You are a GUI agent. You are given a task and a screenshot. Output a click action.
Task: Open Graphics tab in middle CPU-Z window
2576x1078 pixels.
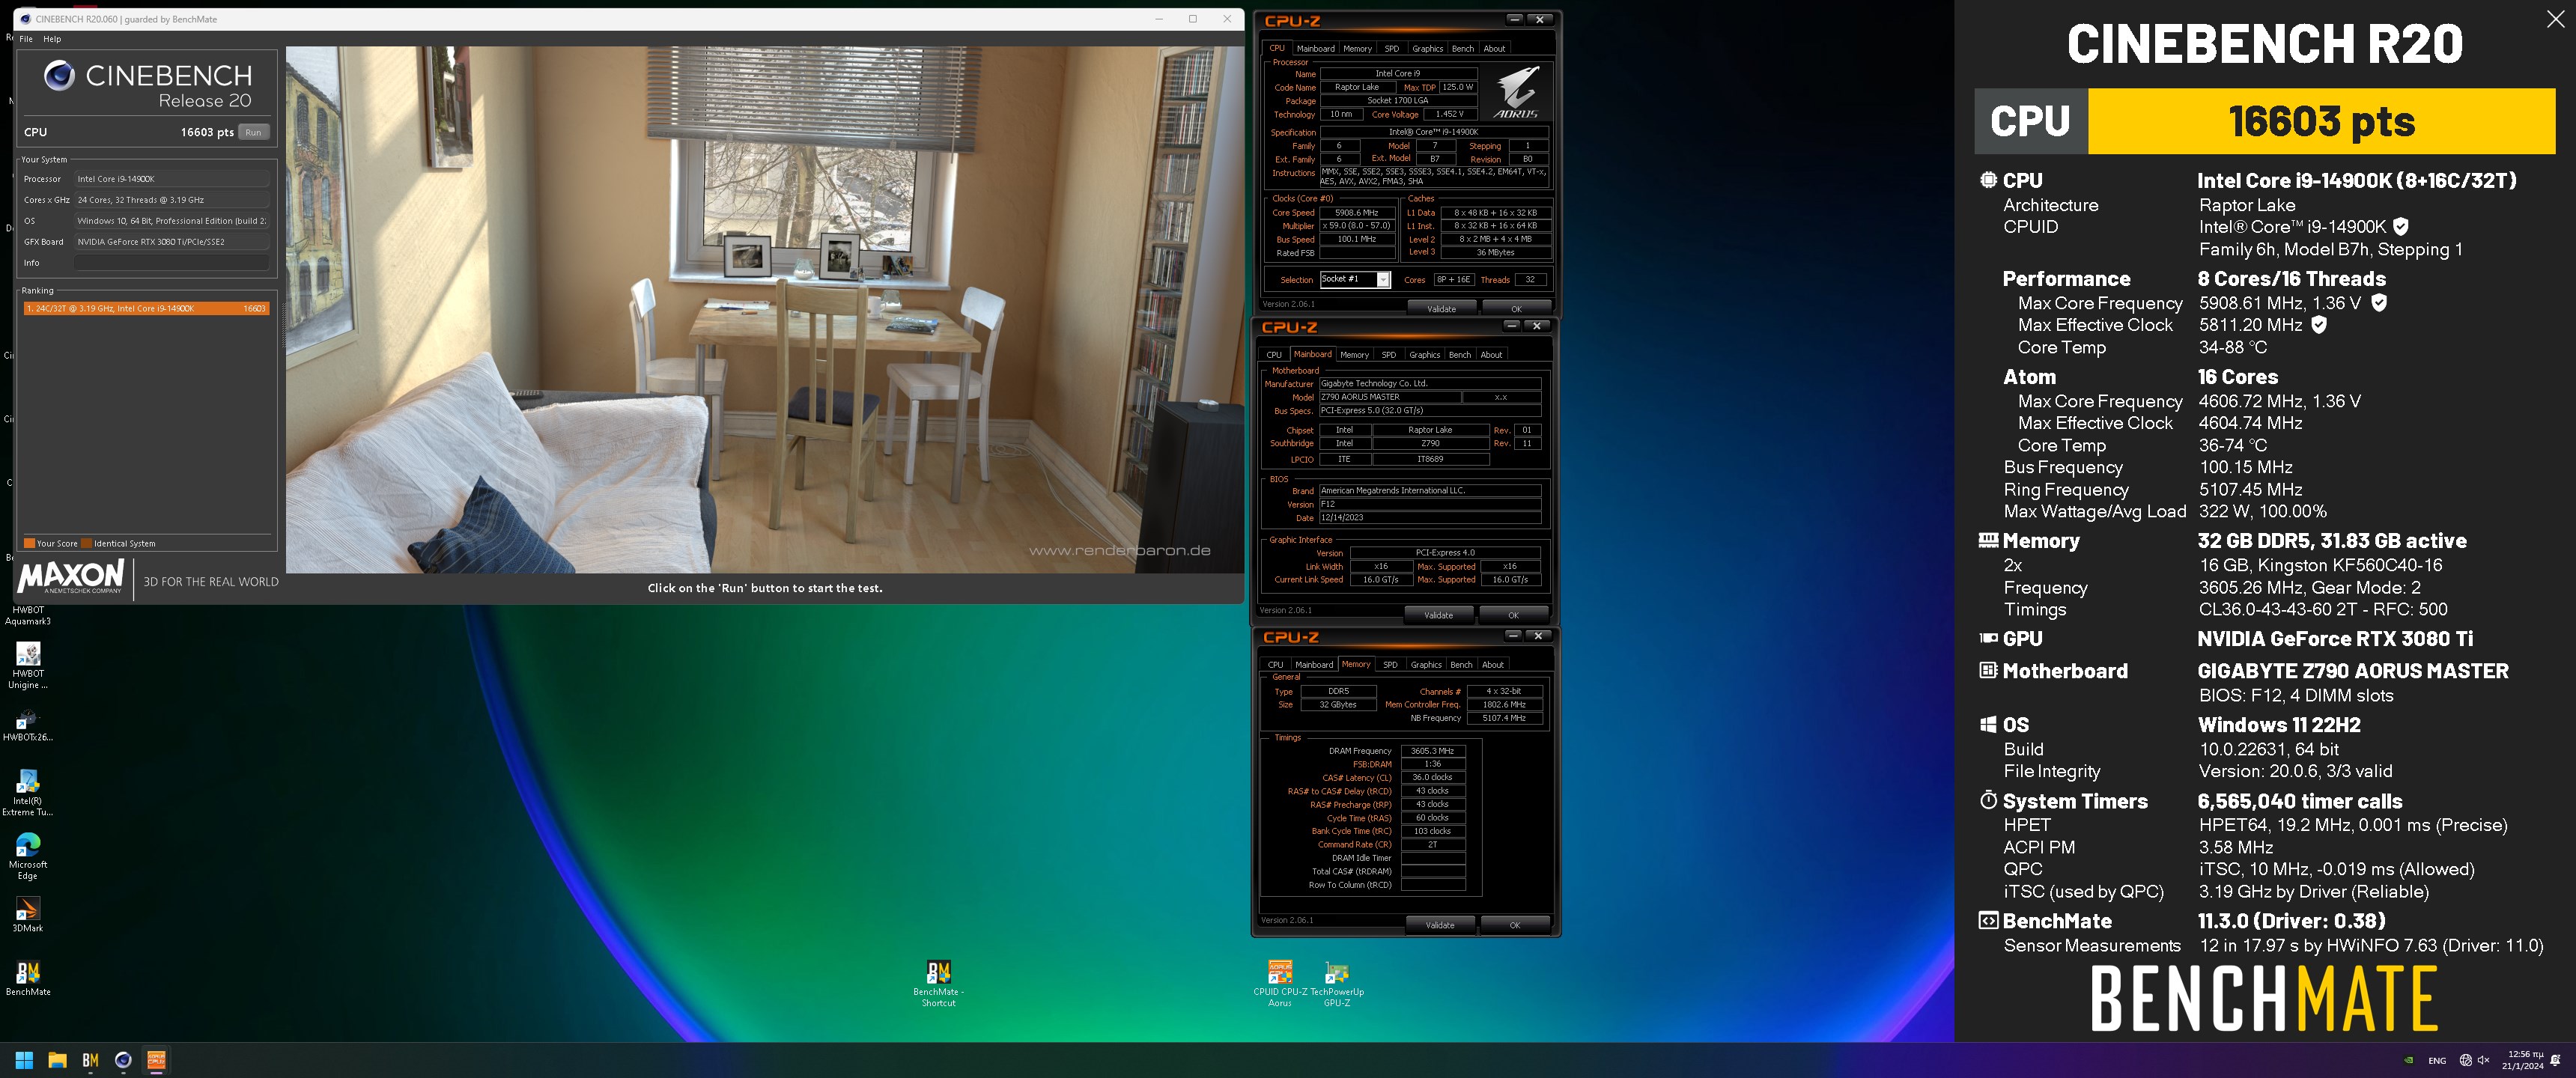tap(1424, 355)
